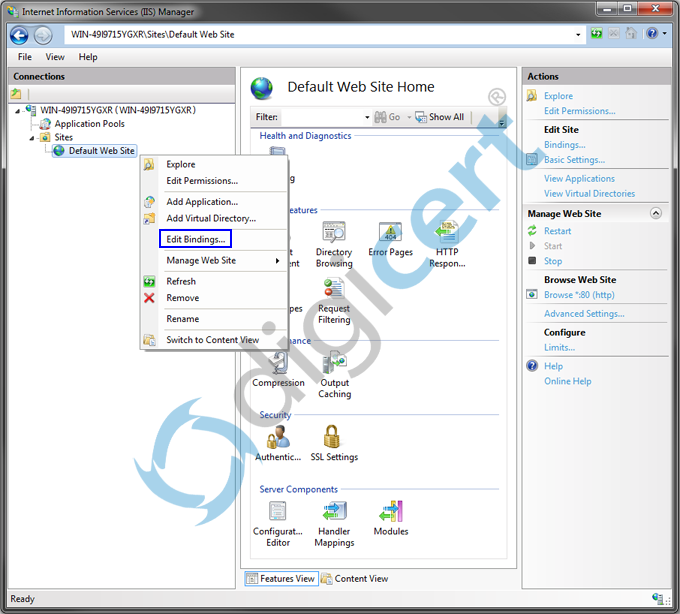Image resolution: width=680 pixels, height=614 pixels.
Task: Click the home icon in the address bar
Action: (631, 33)
